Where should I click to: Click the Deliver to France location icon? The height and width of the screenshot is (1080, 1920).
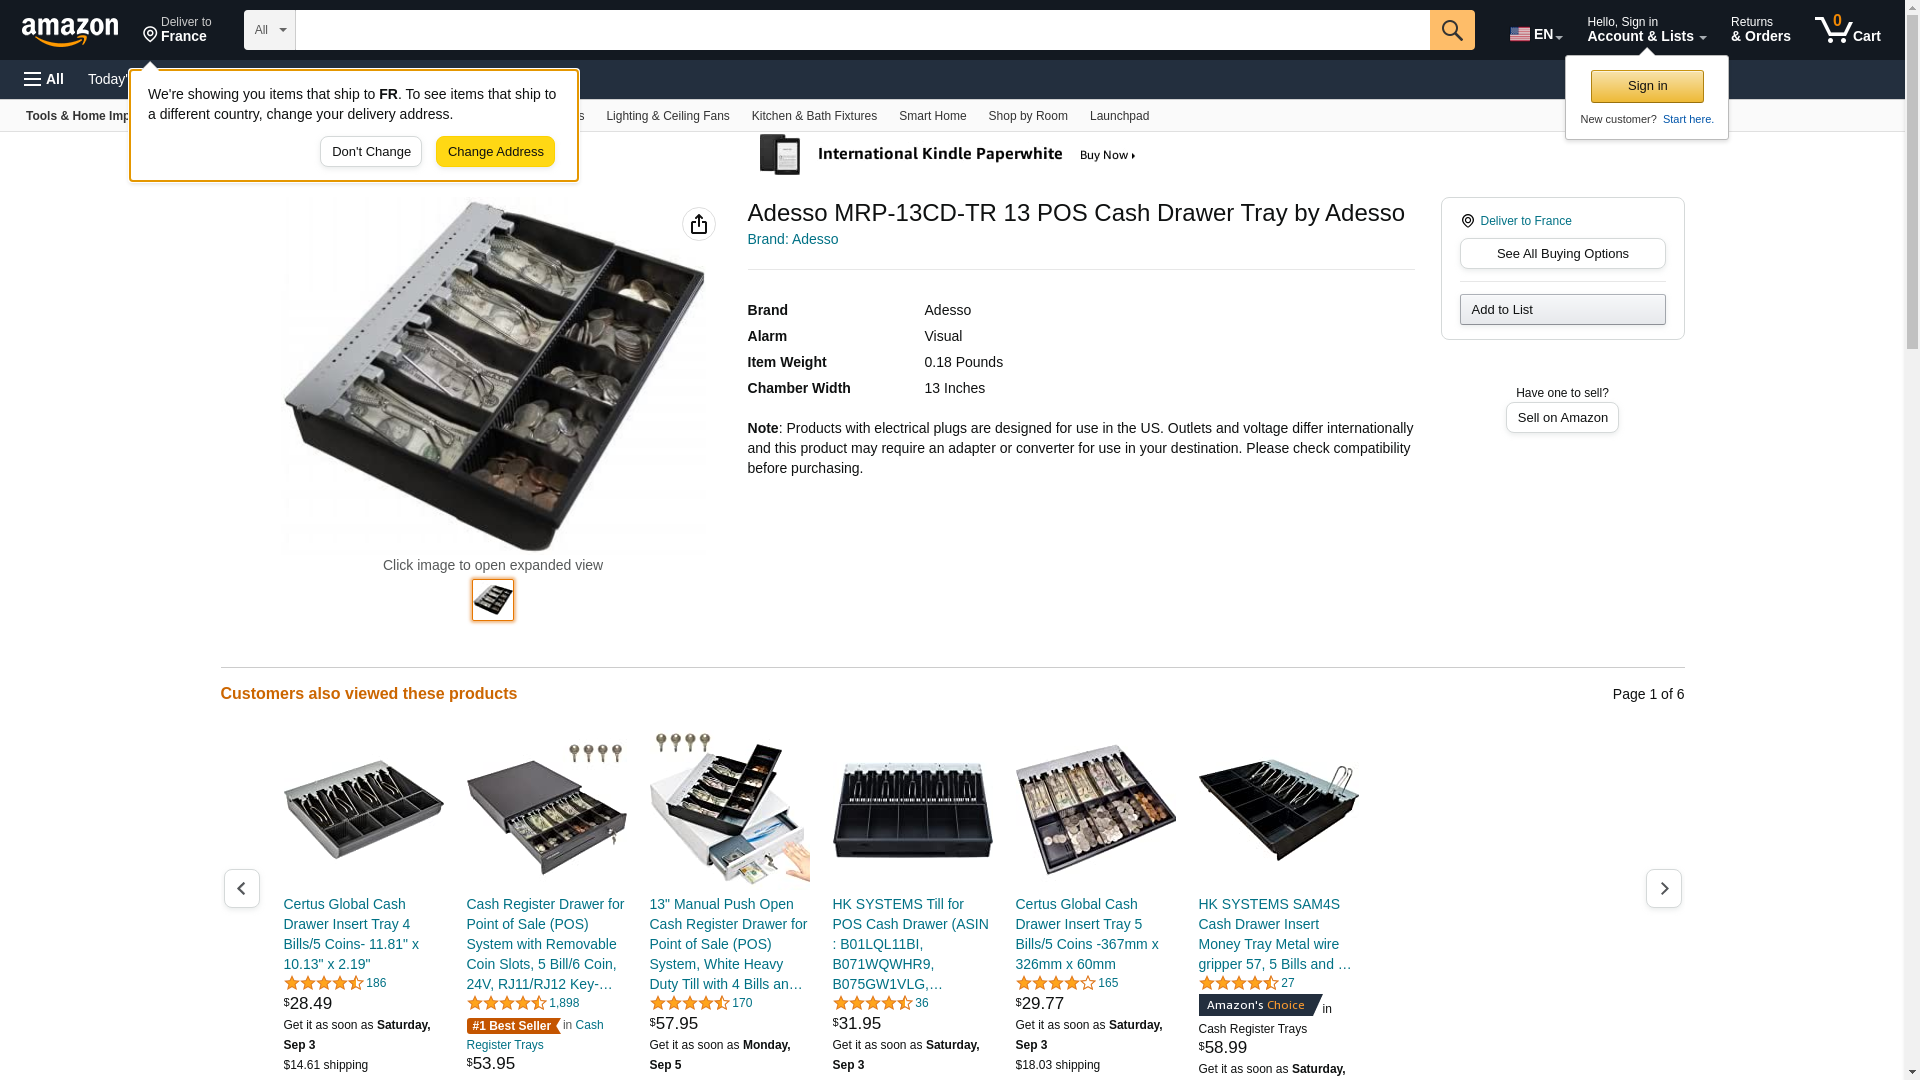coord(150,35)
